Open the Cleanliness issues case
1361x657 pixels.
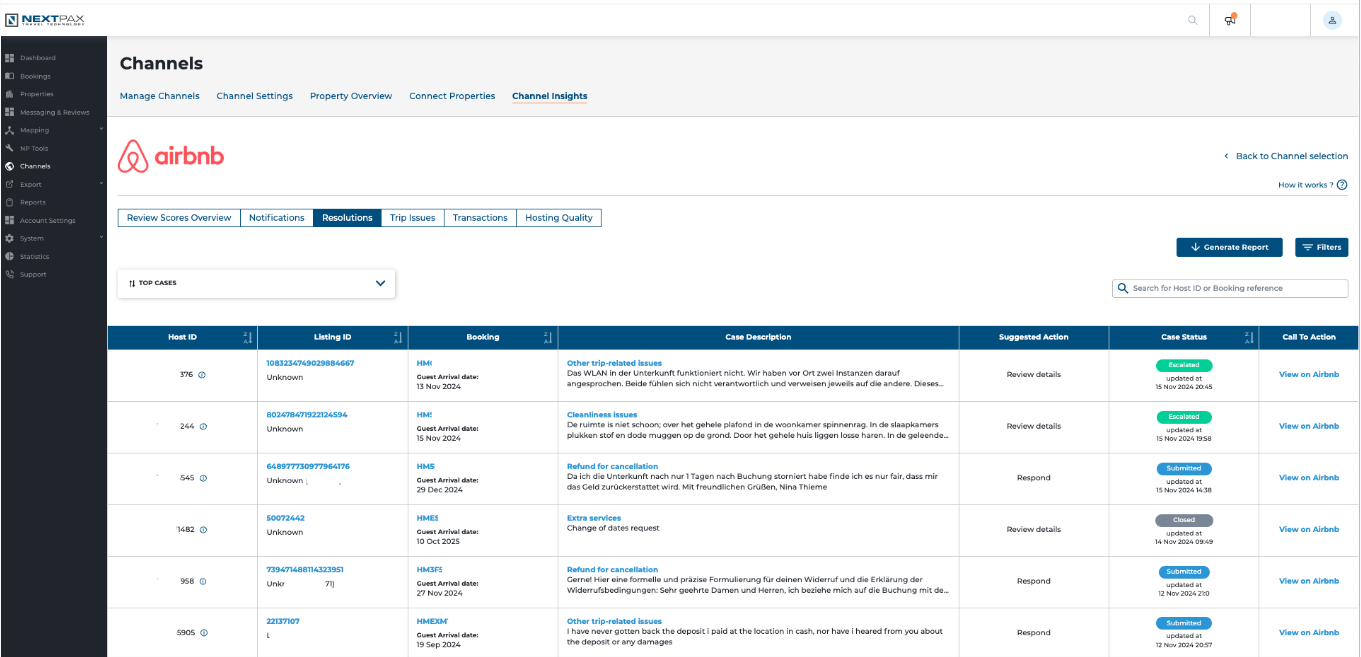(602, 415)
